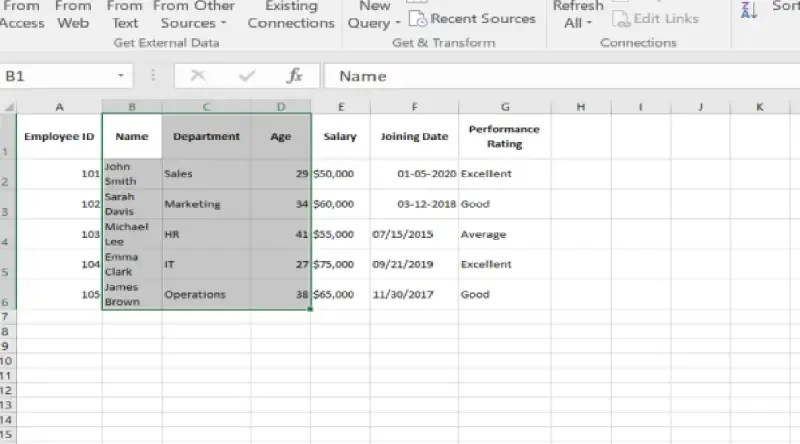Click the Name header cell
This screenshot has width=800, height=444.
click(132, 136)
